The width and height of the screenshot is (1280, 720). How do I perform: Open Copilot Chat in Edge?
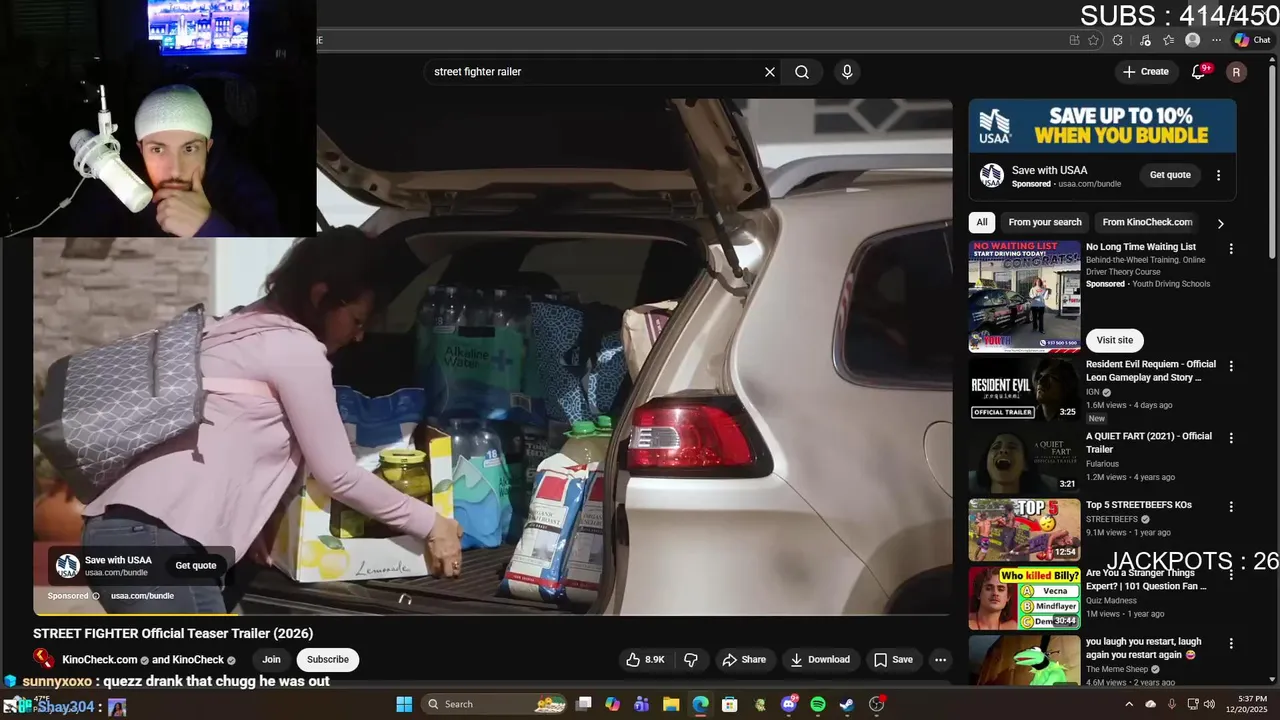coord(1252,40)
